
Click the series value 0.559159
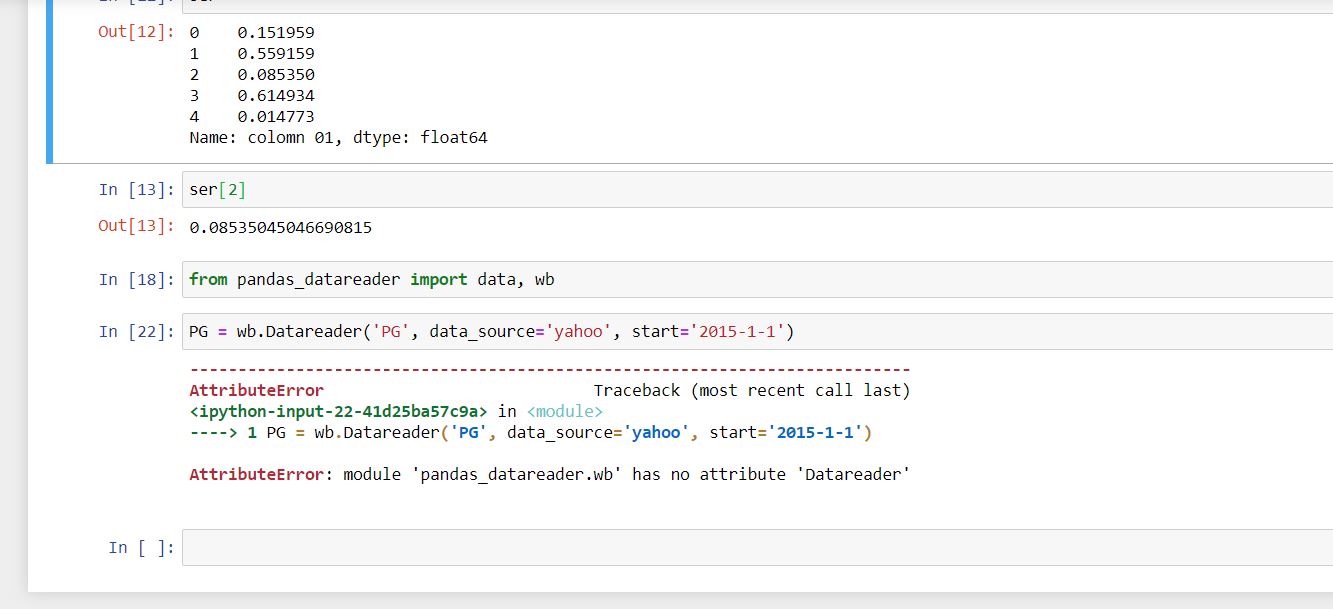[276, 53]
